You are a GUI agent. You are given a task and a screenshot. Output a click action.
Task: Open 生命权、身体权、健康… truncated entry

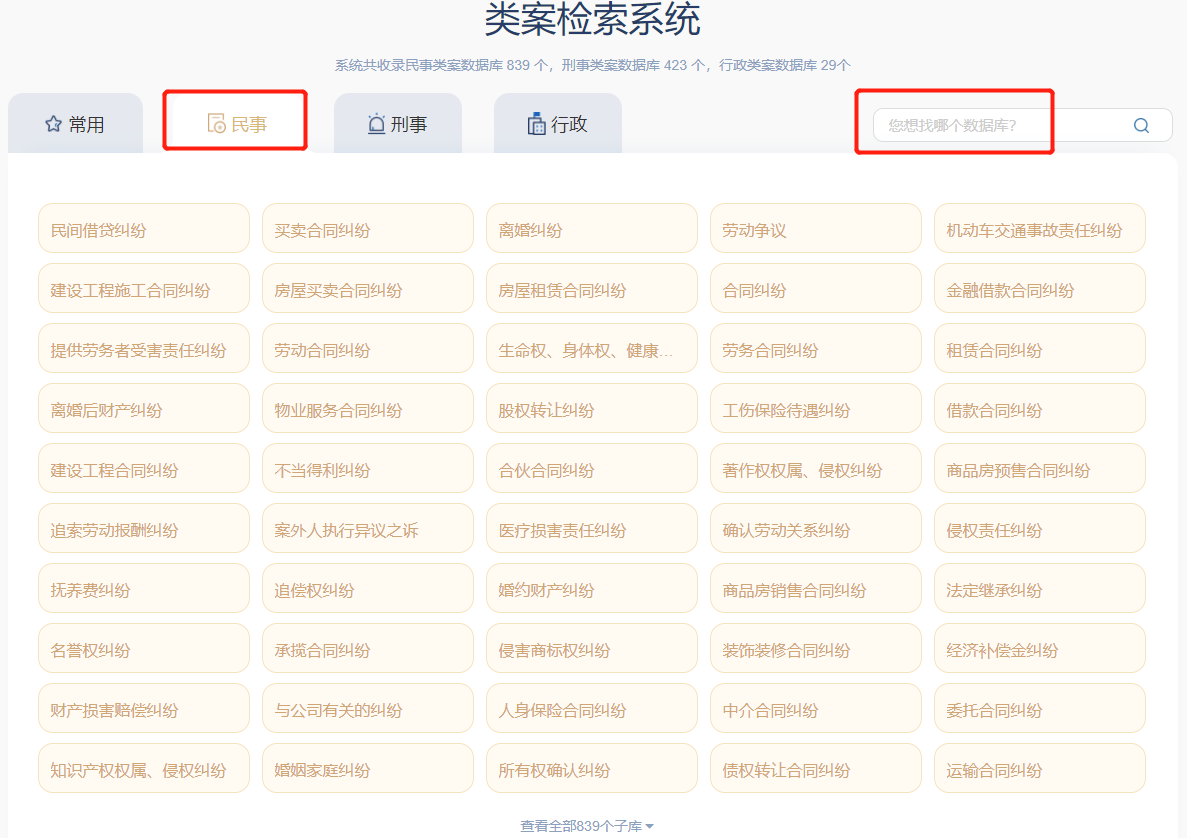pyautogui.click(x=591, y=349)
